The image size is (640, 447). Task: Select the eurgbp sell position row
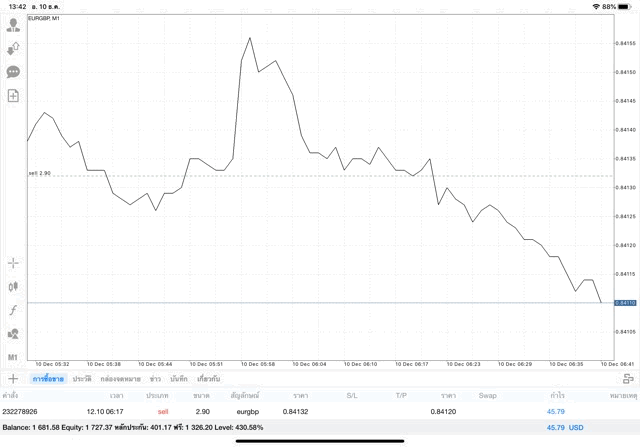pyautogui.click(x=300, y=411)
